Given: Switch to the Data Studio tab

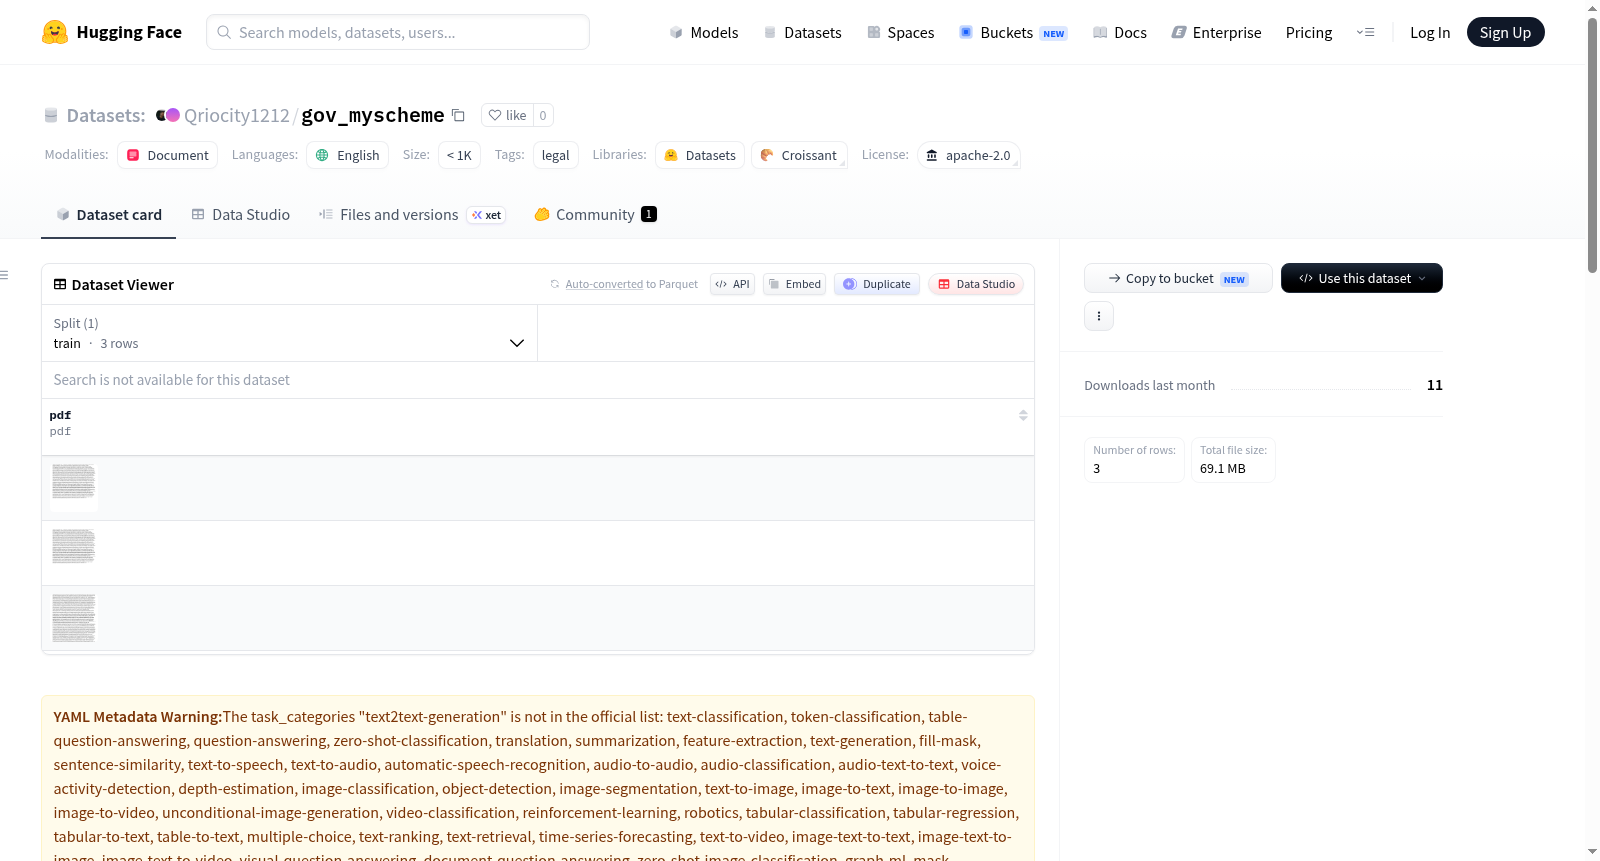Looking at the screenshot, I should (241, 215).
